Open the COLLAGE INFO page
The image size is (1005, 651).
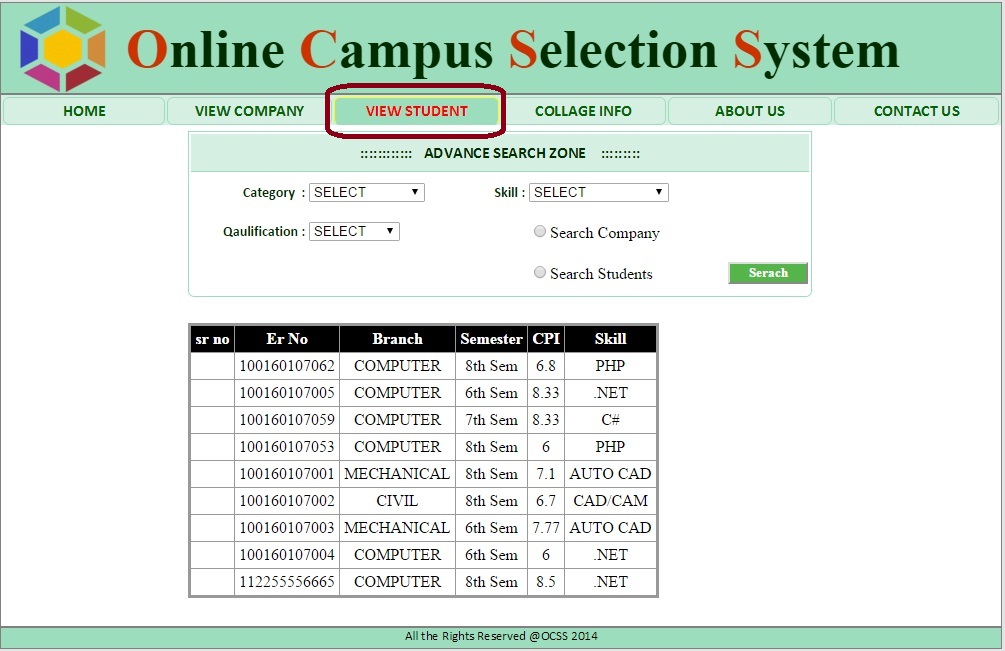tap(583, 111)
